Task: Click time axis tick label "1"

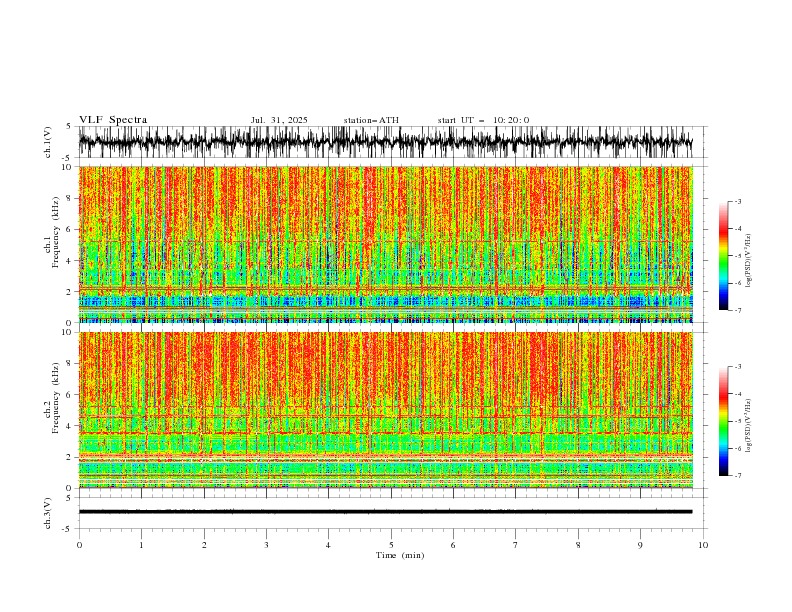Action: (x=141, y=545)
